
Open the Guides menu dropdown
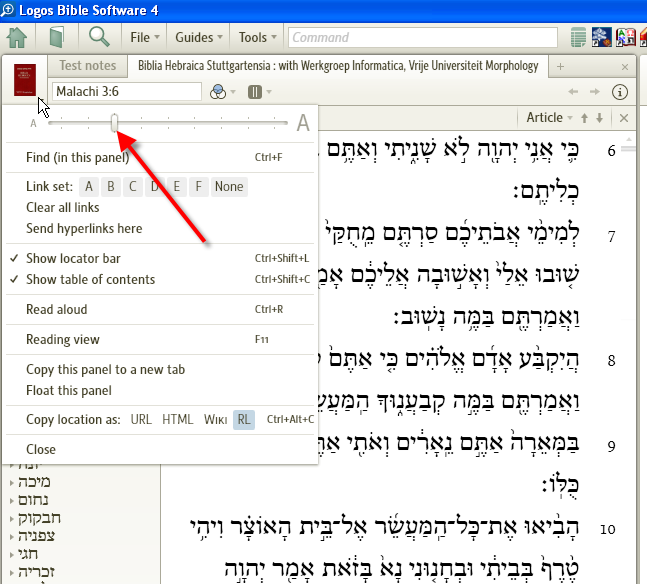point(199,38)
